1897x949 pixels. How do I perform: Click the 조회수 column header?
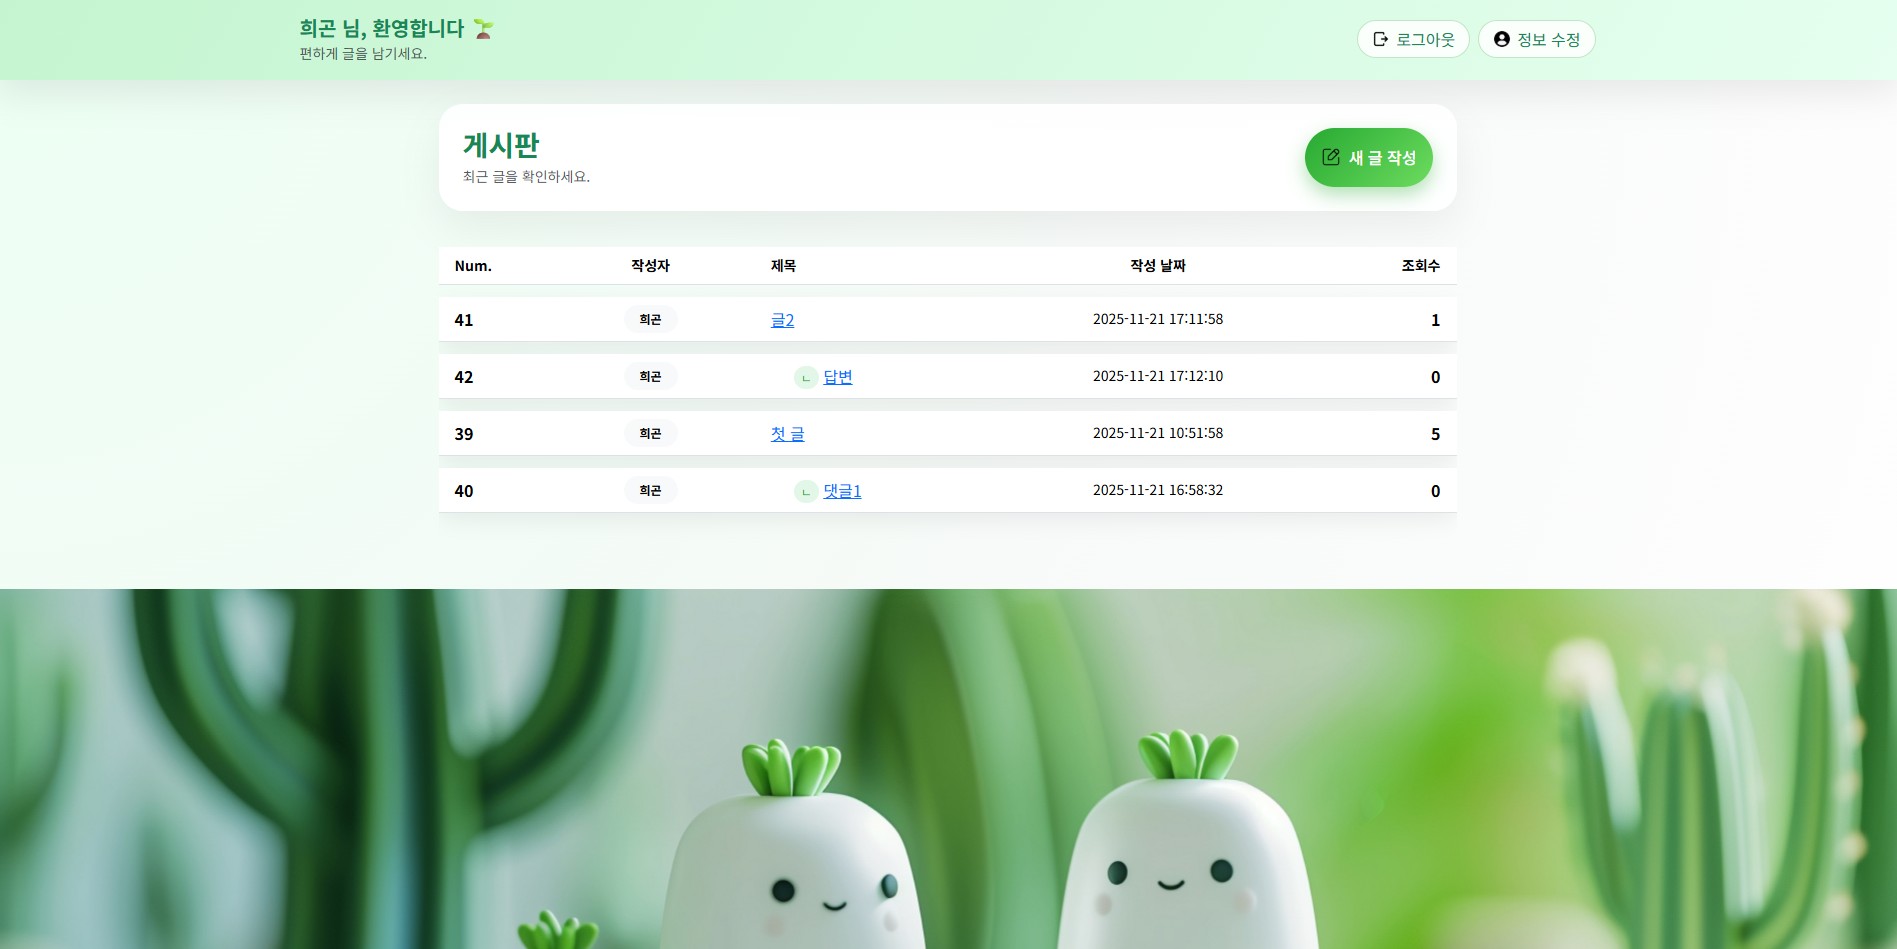pyautogui.click(x=1420, y=266)
